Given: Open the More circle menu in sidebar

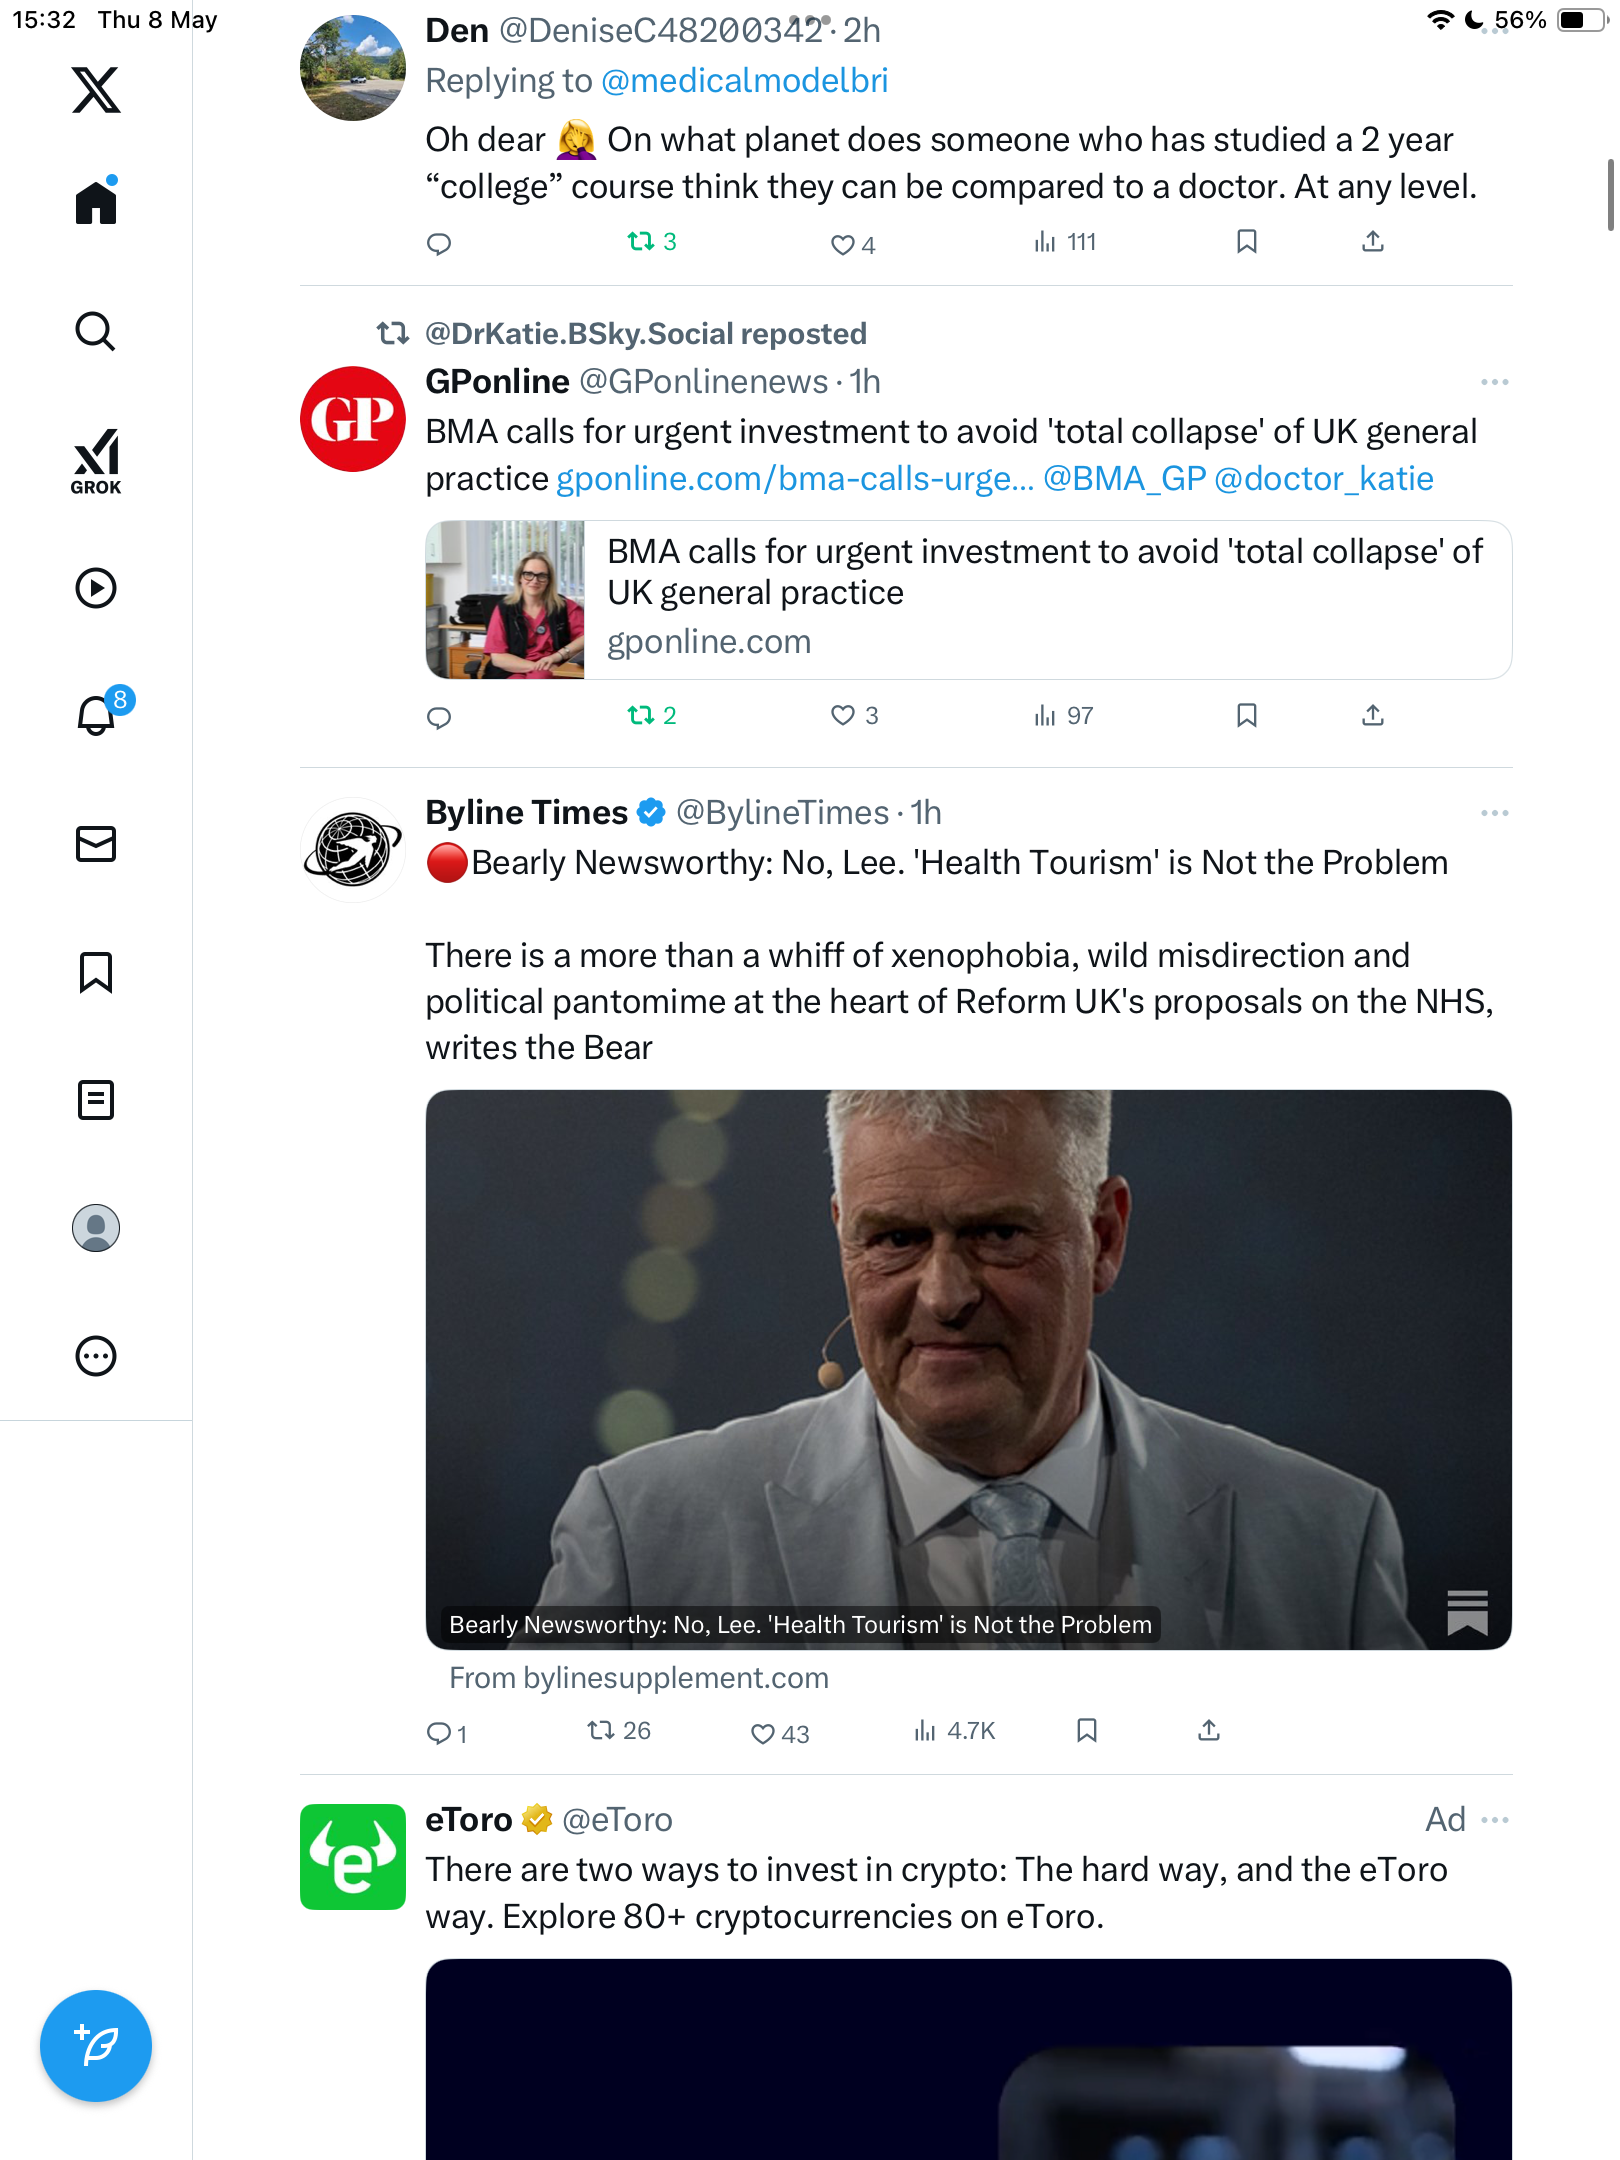Looking at the screenshot, I should point(96,1356).
